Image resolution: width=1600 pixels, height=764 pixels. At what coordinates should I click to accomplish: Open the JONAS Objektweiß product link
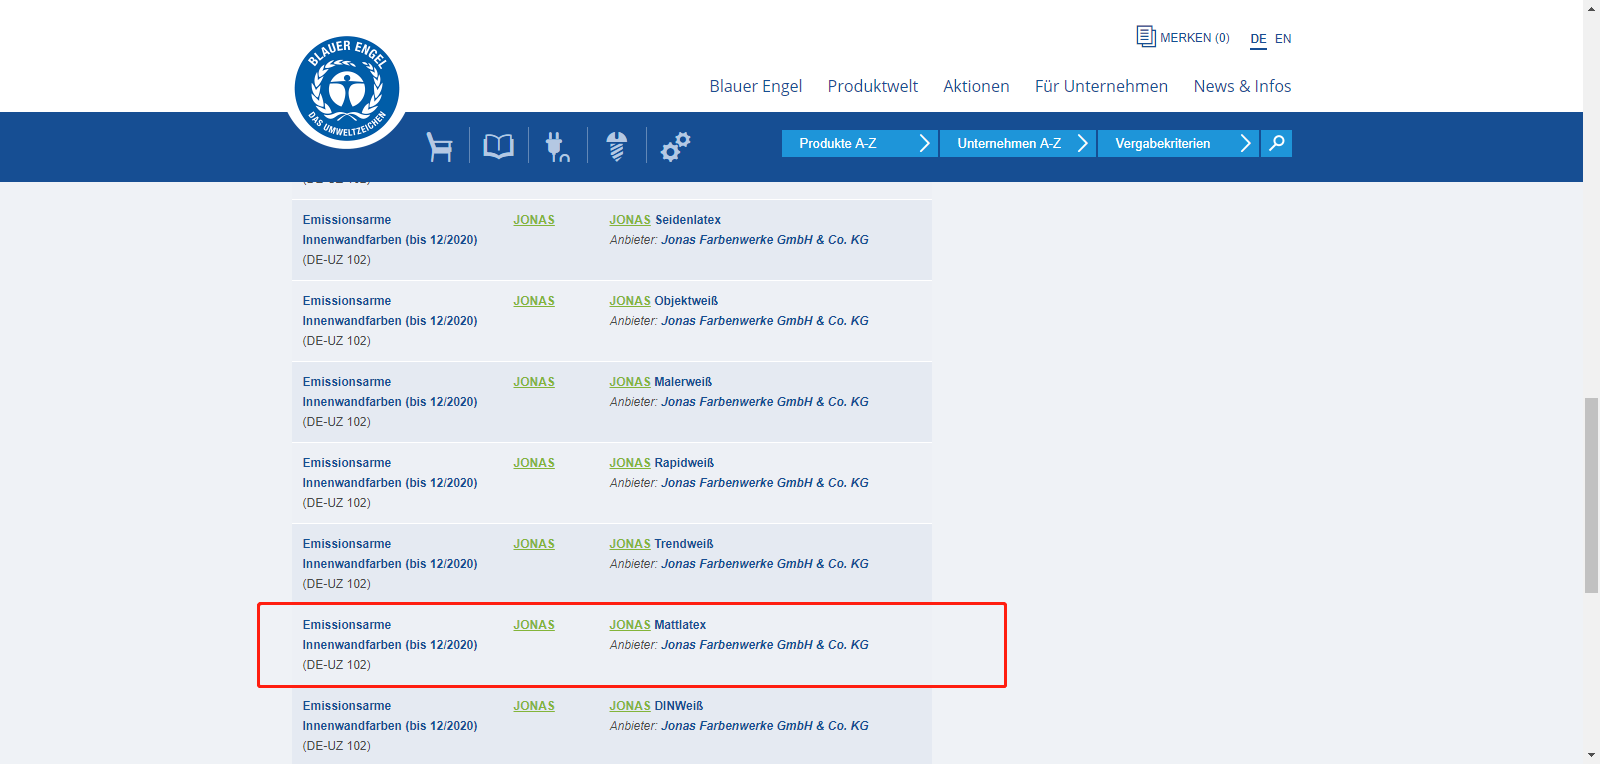coord(664,301)
